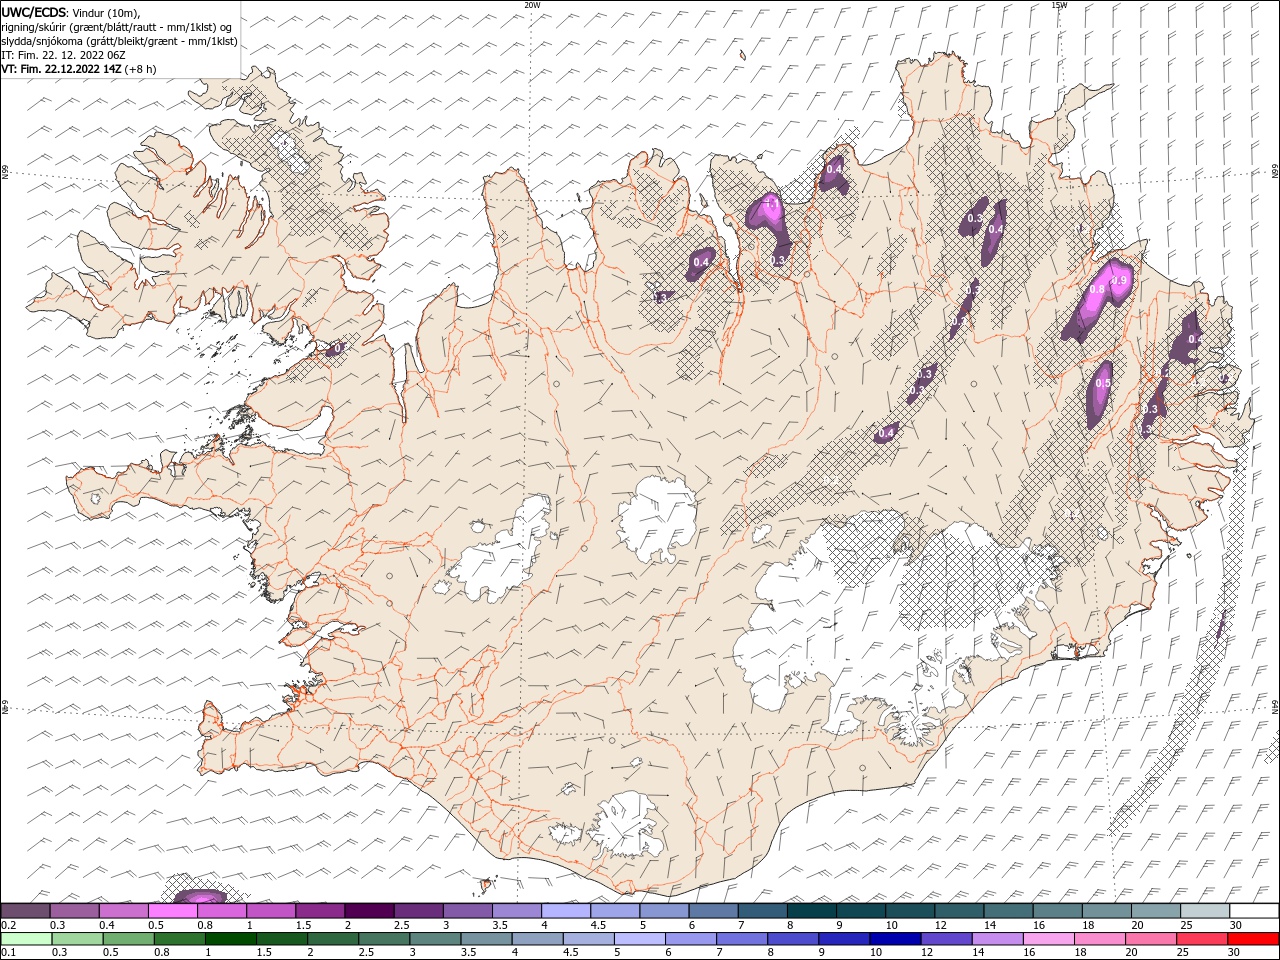Click the deep blue 10–12 rain legend swatch
The height and width of the screenshot is (960, 1280).
click(x=894, y=939)
